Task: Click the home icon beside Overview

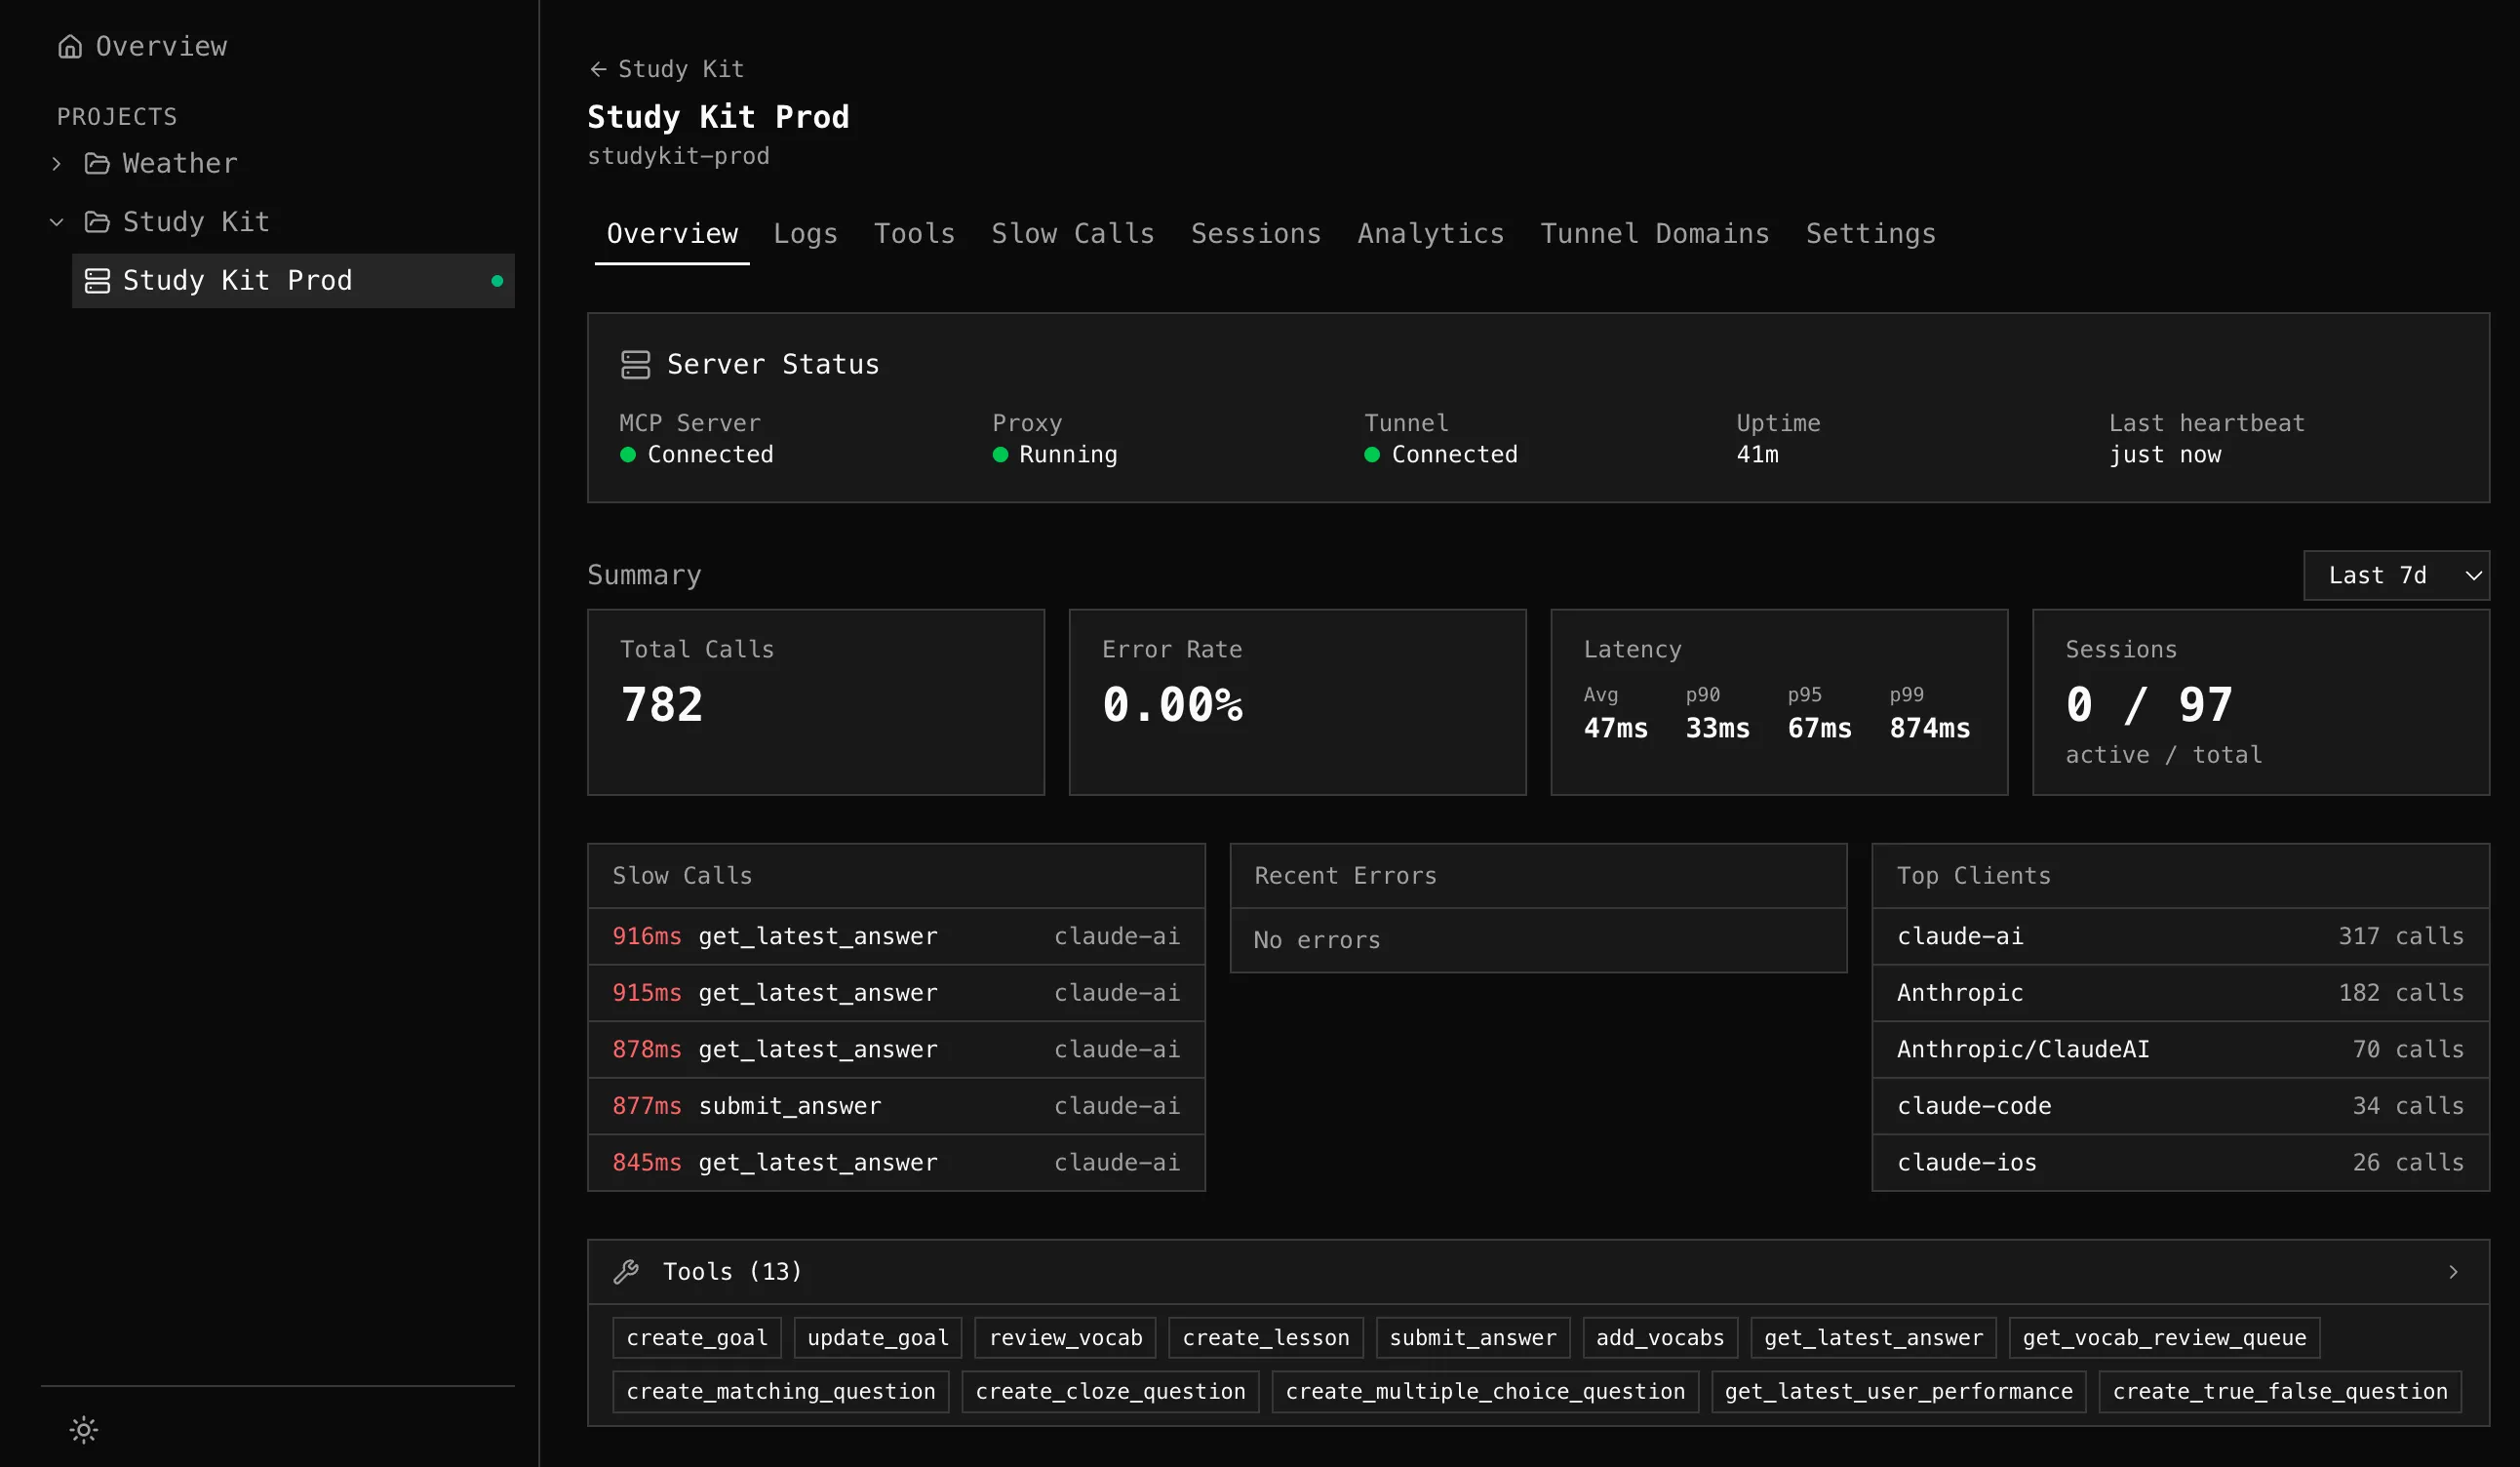Action: (x=70, y=46)
